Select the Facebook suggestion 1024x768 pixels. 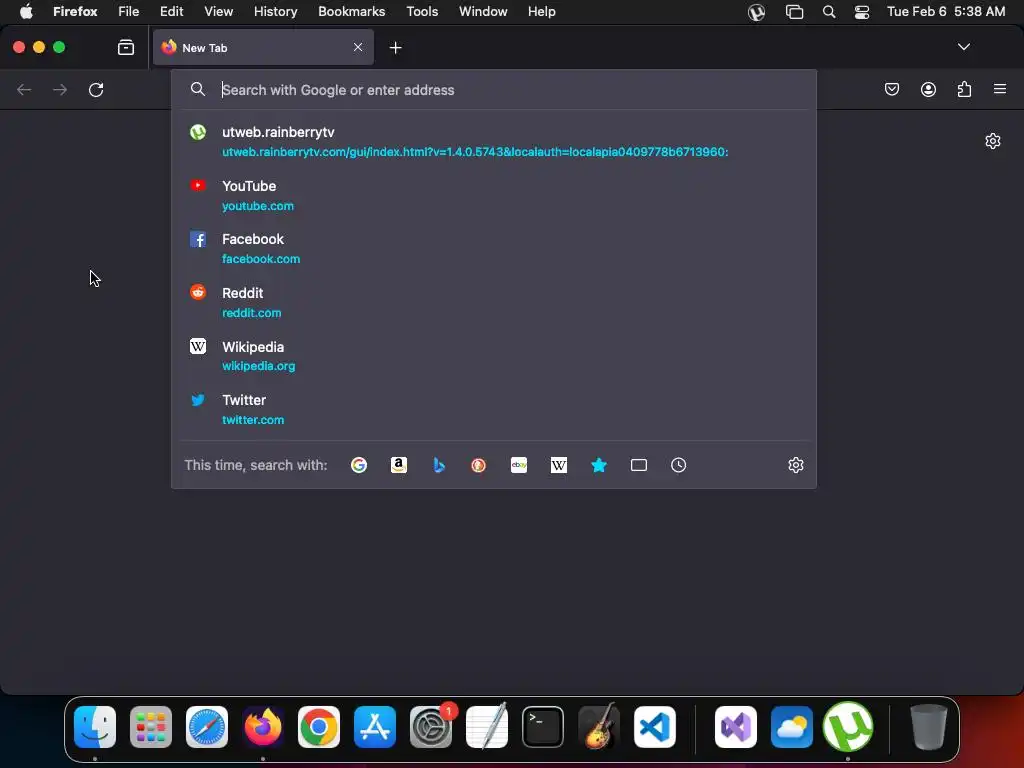point(494,249)
